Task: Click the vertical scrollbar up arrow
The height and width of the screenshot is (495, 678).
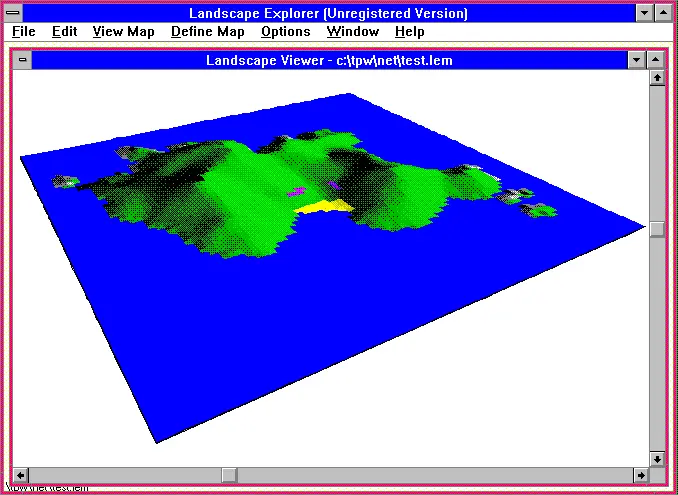Action: click(x=656, y=79)
